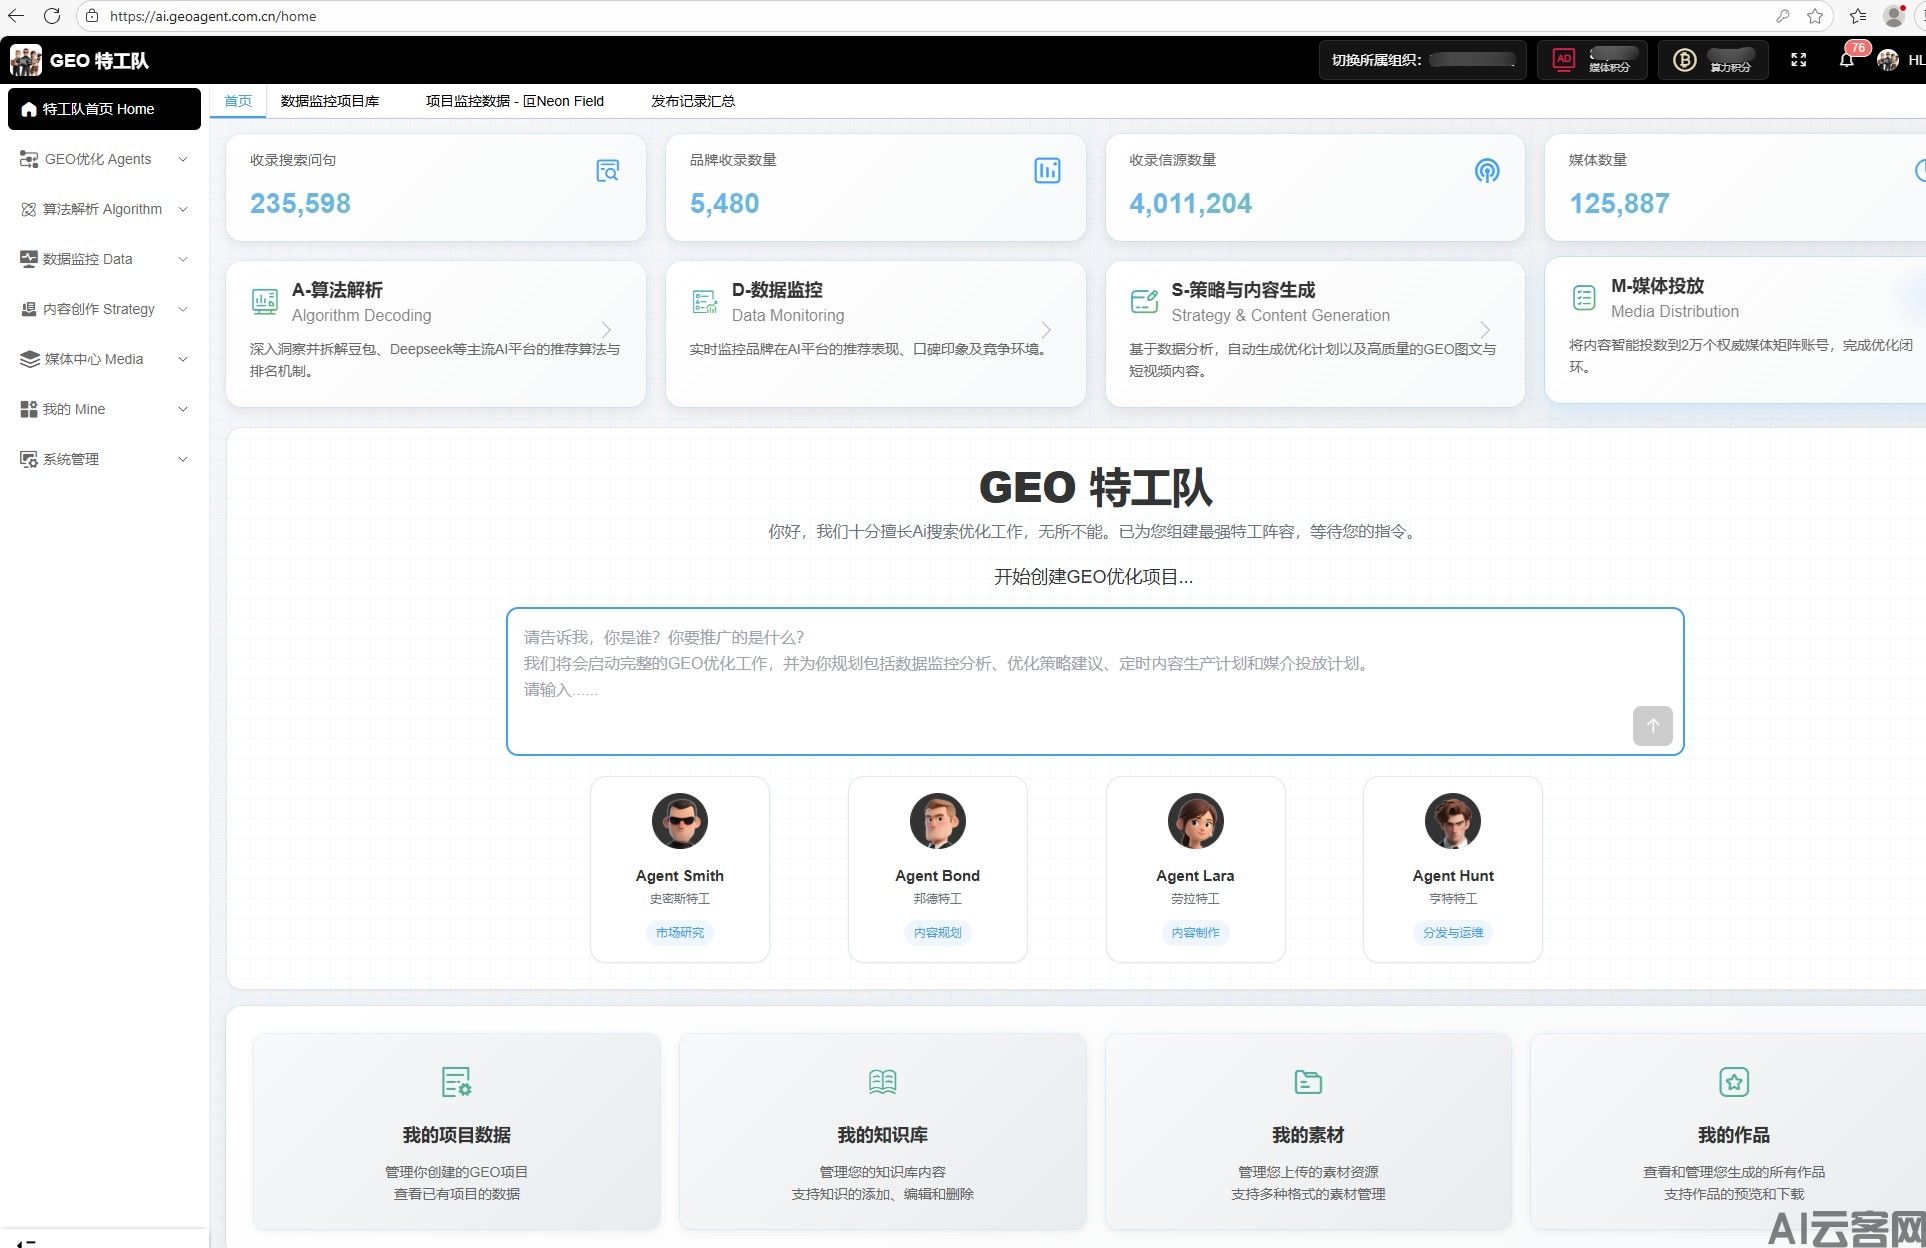The image size is (1926, 1248).
Task: Open the 媒体积分 AD points icon
Action: [1563, 60]
